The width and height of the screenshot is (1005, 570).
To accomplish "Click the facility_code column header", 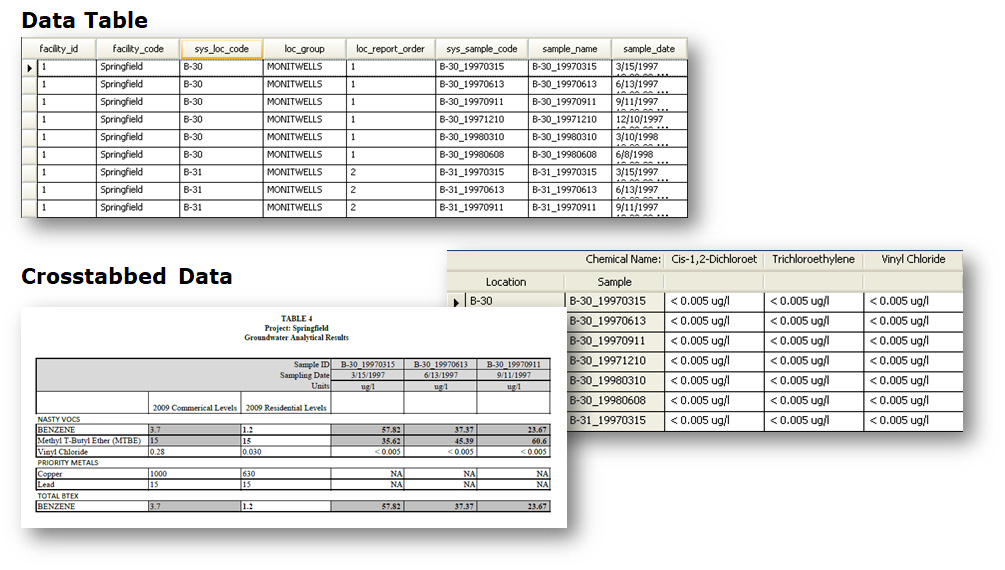I will coord(138,49).
